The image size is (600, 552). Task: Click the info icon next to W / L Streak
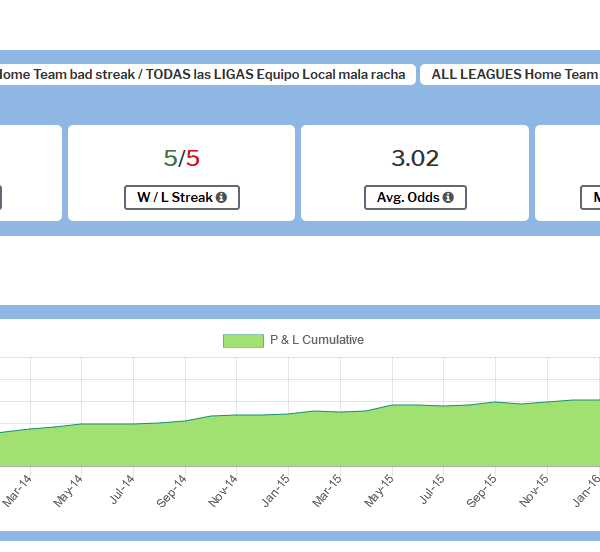[x=221, y=197]
